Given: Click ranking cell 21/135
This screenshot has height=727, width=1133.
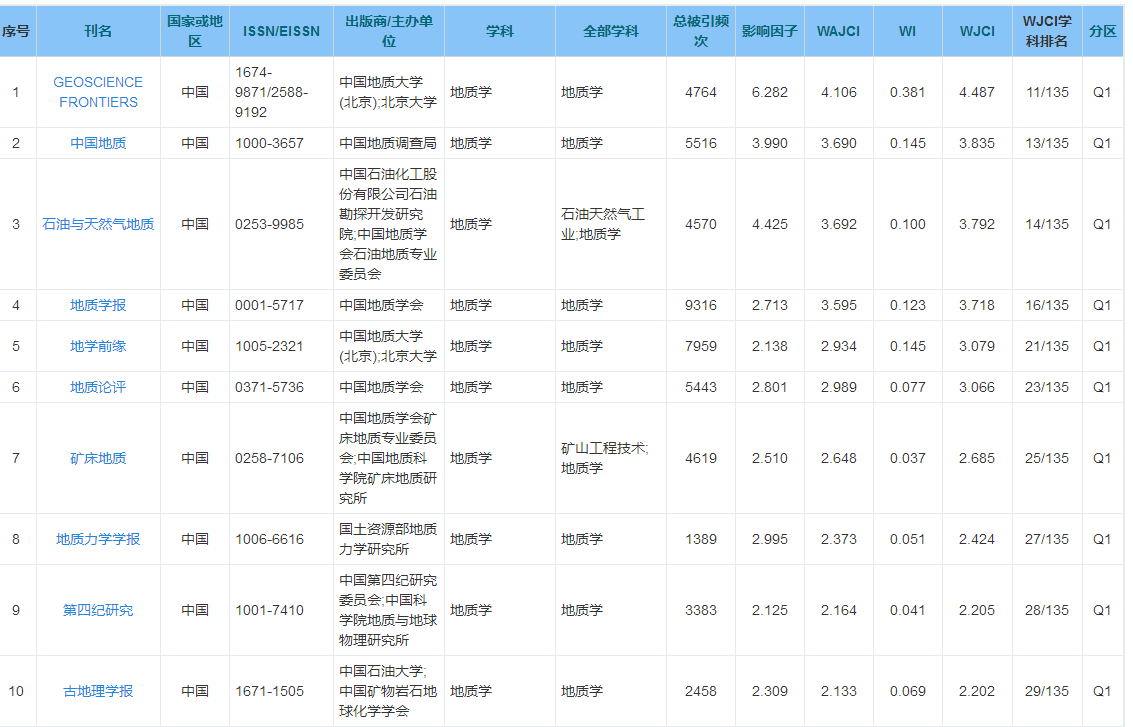Looking at the screenshot, I should tap(1047, 346).
